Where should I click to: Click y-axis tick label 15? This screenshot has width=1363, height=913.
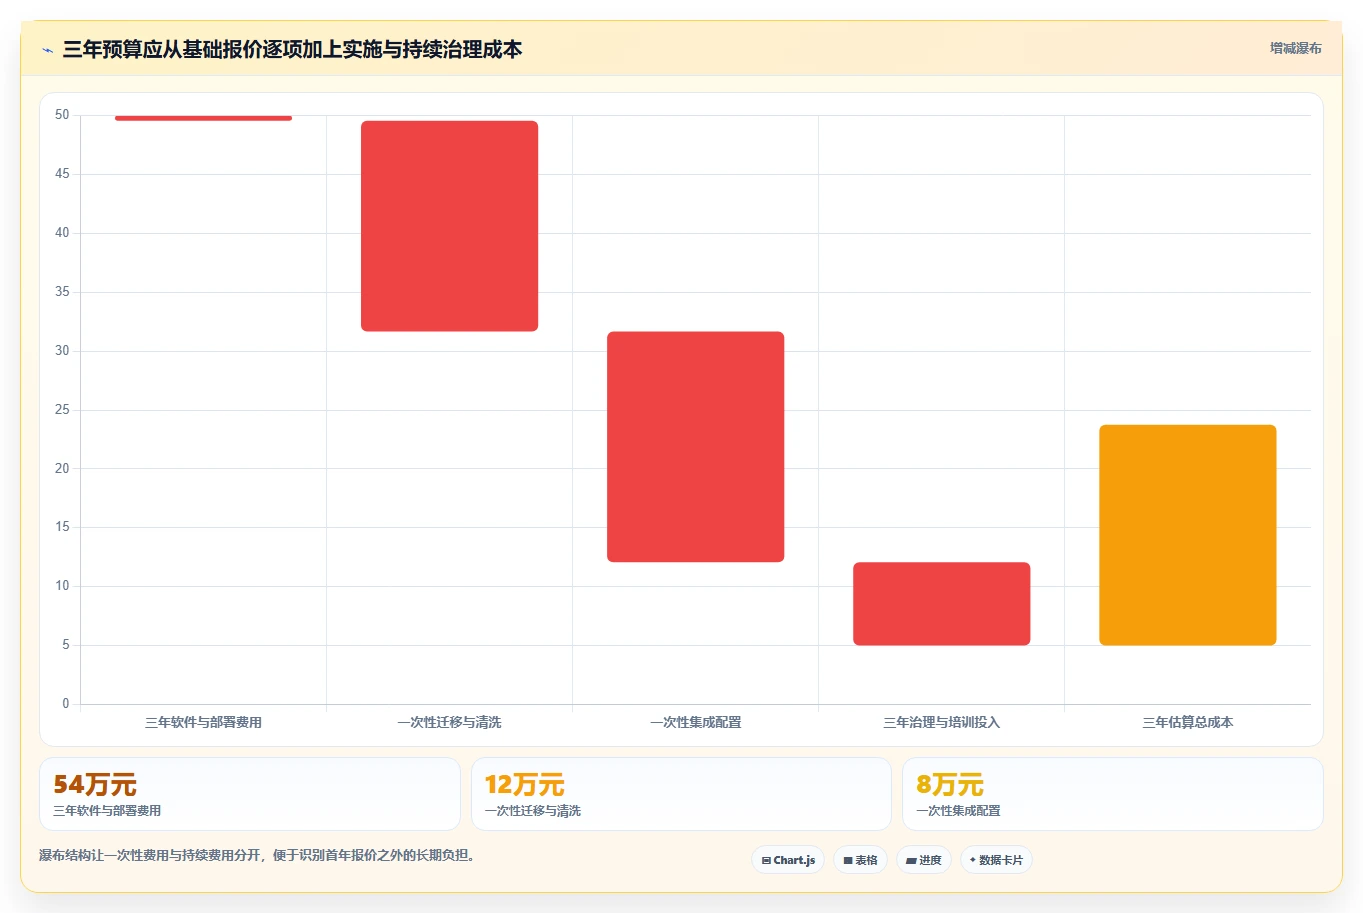(62, 527)
